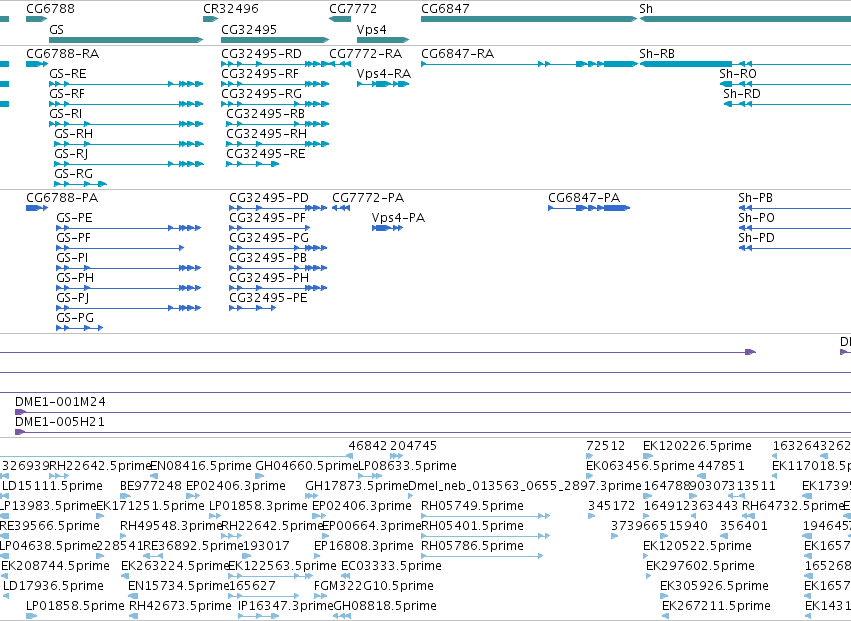This screenshot has width=851, height=621.
Task: Click the Sh gene label
Action: pos(646,9)
